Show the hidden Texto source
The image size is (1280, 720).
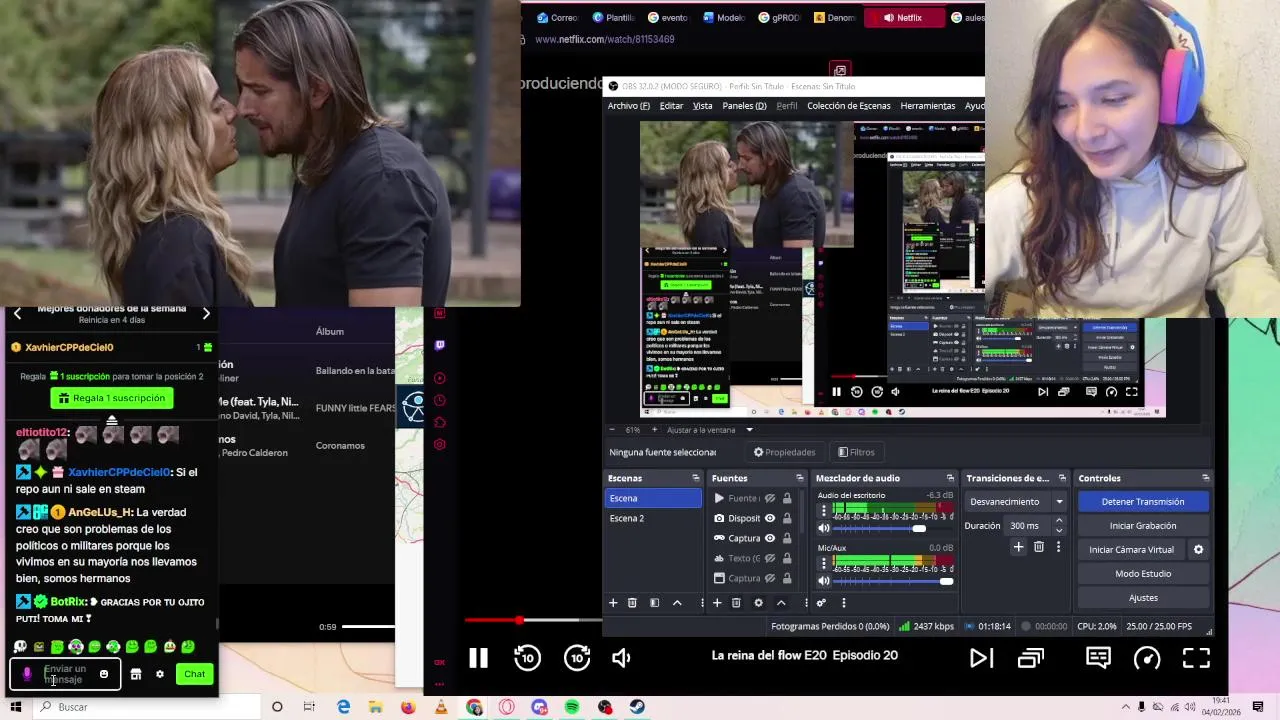click(x=770, y=558)
